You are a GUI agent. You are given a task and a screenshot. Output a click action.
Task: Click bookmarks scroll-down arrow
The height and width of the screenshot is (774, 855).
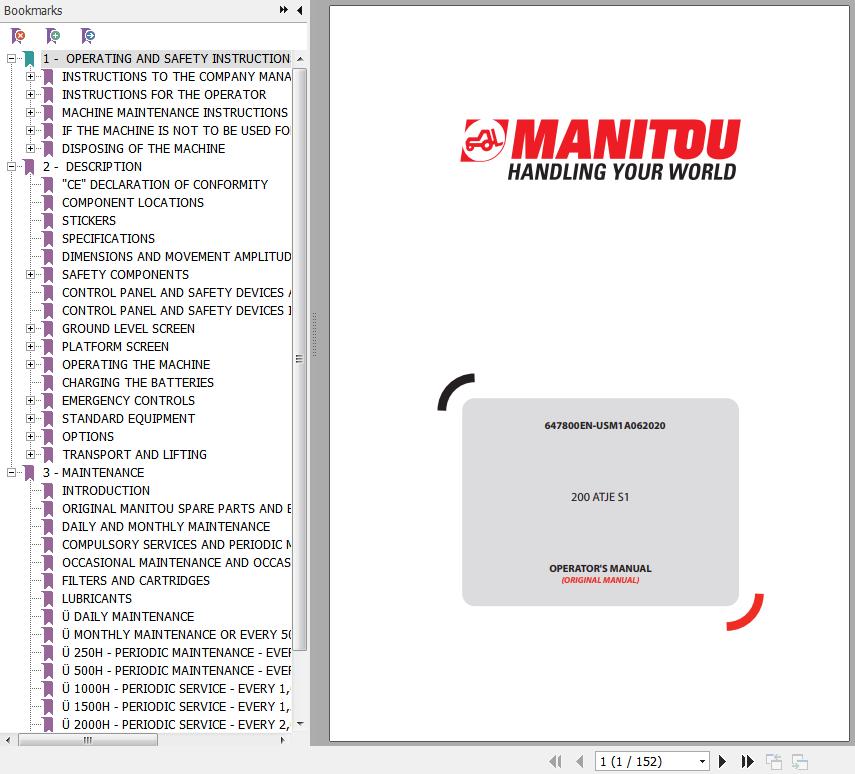click(299, 724)
